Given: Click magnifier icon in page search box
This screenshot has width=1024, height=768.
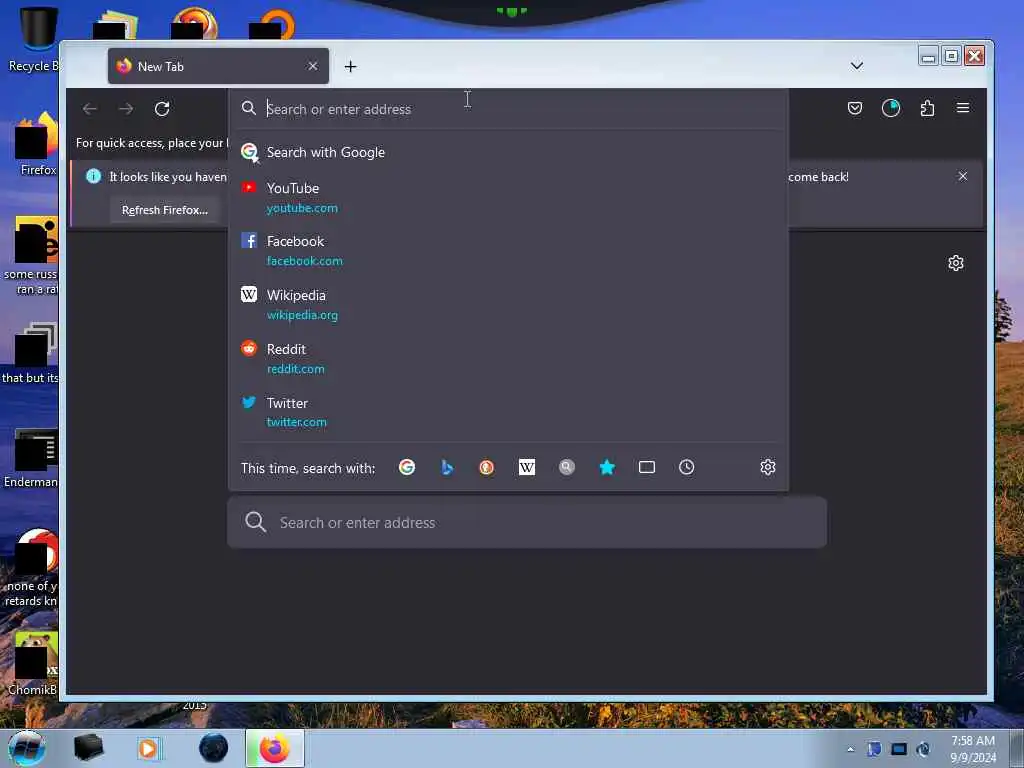Looking at the screenshot, I should [255, 522].
